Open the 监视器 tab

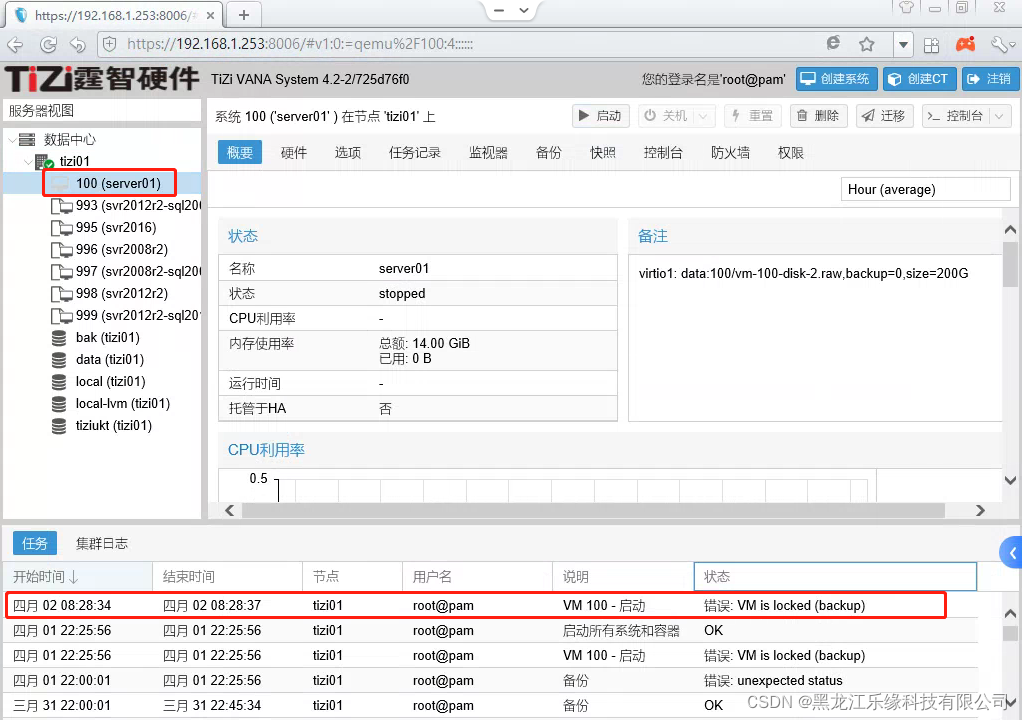(488, 152)
